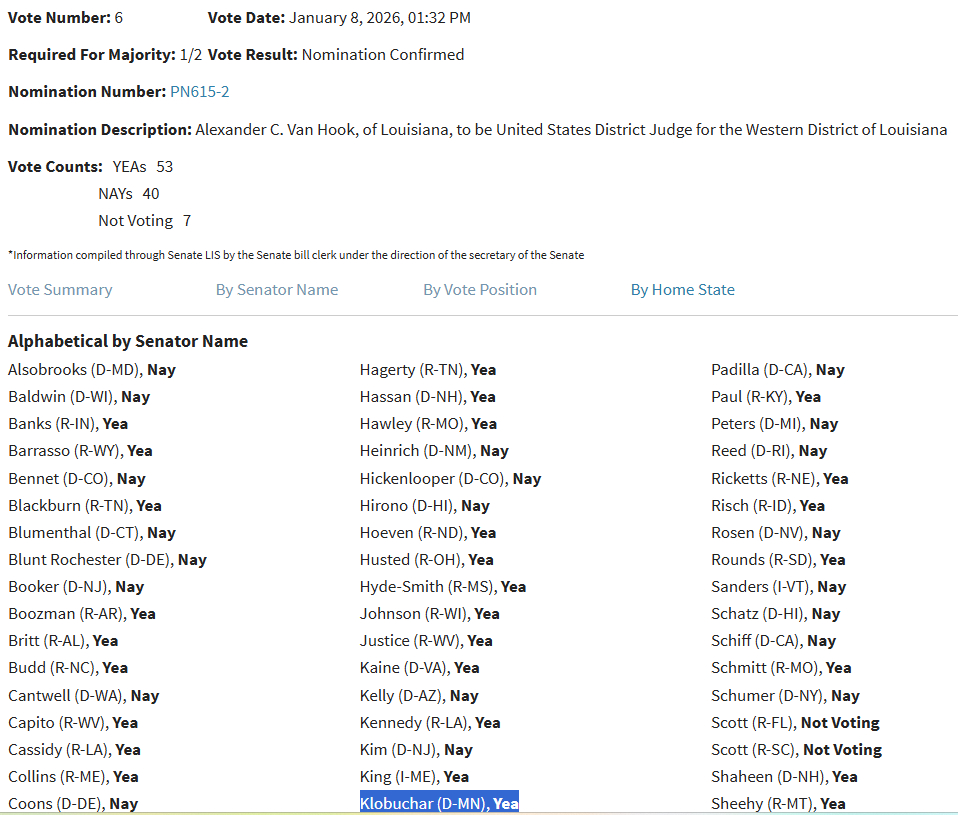
Task: Select the Sanders (I-VT) entry
Action: (778, 587)
